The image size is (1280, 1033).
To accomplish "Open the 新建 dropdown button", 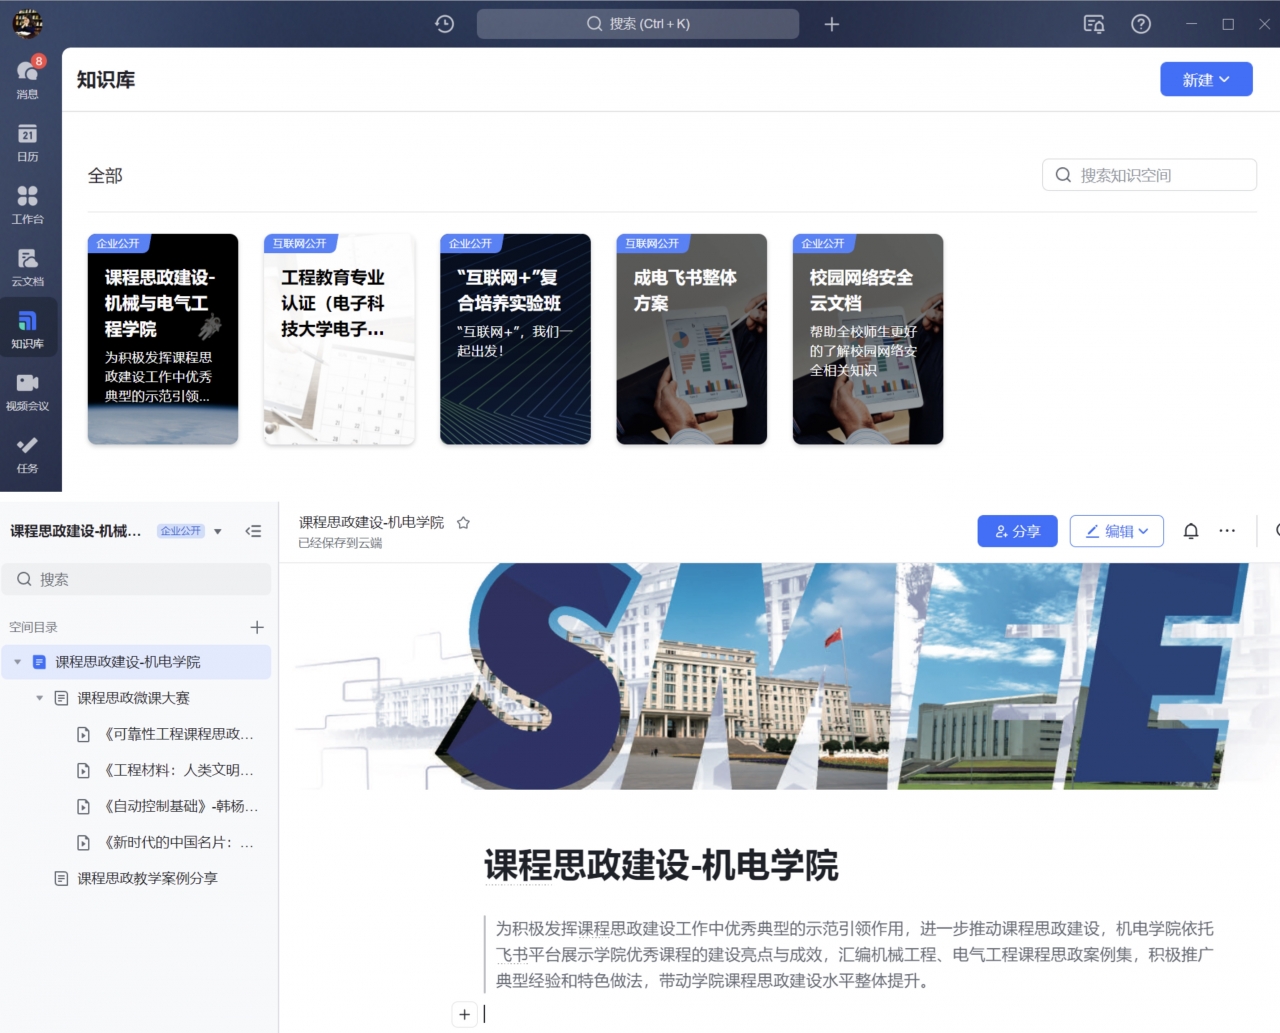I will click(1205, 80).
